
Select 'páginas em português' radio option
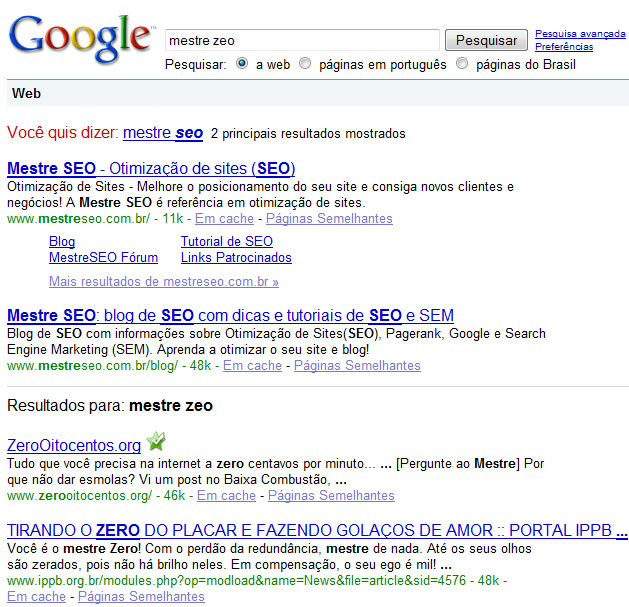tap(305, 64)
